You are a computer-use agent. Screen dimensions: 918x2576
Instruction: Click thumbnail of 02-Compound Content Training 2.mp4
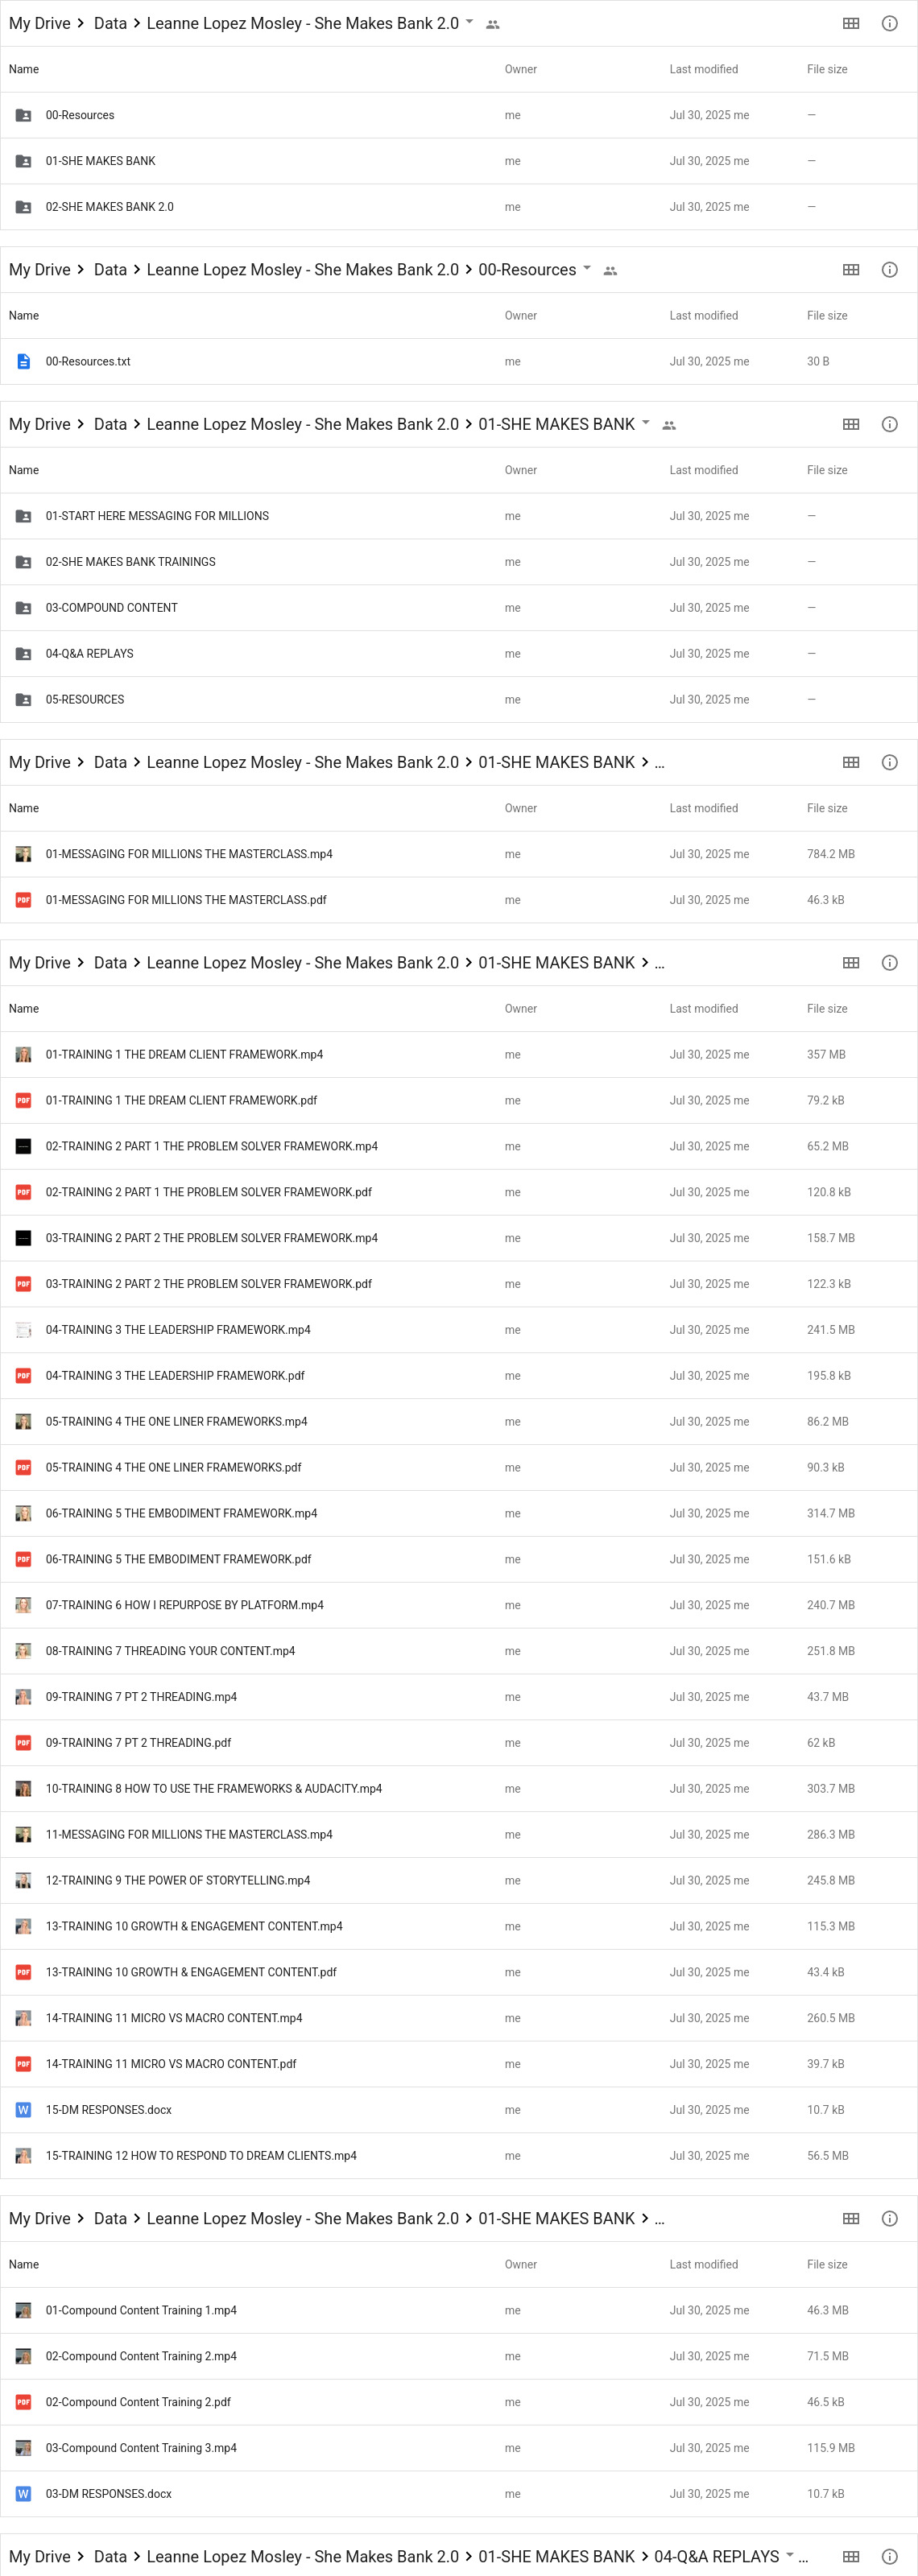tap(23, 2356)
